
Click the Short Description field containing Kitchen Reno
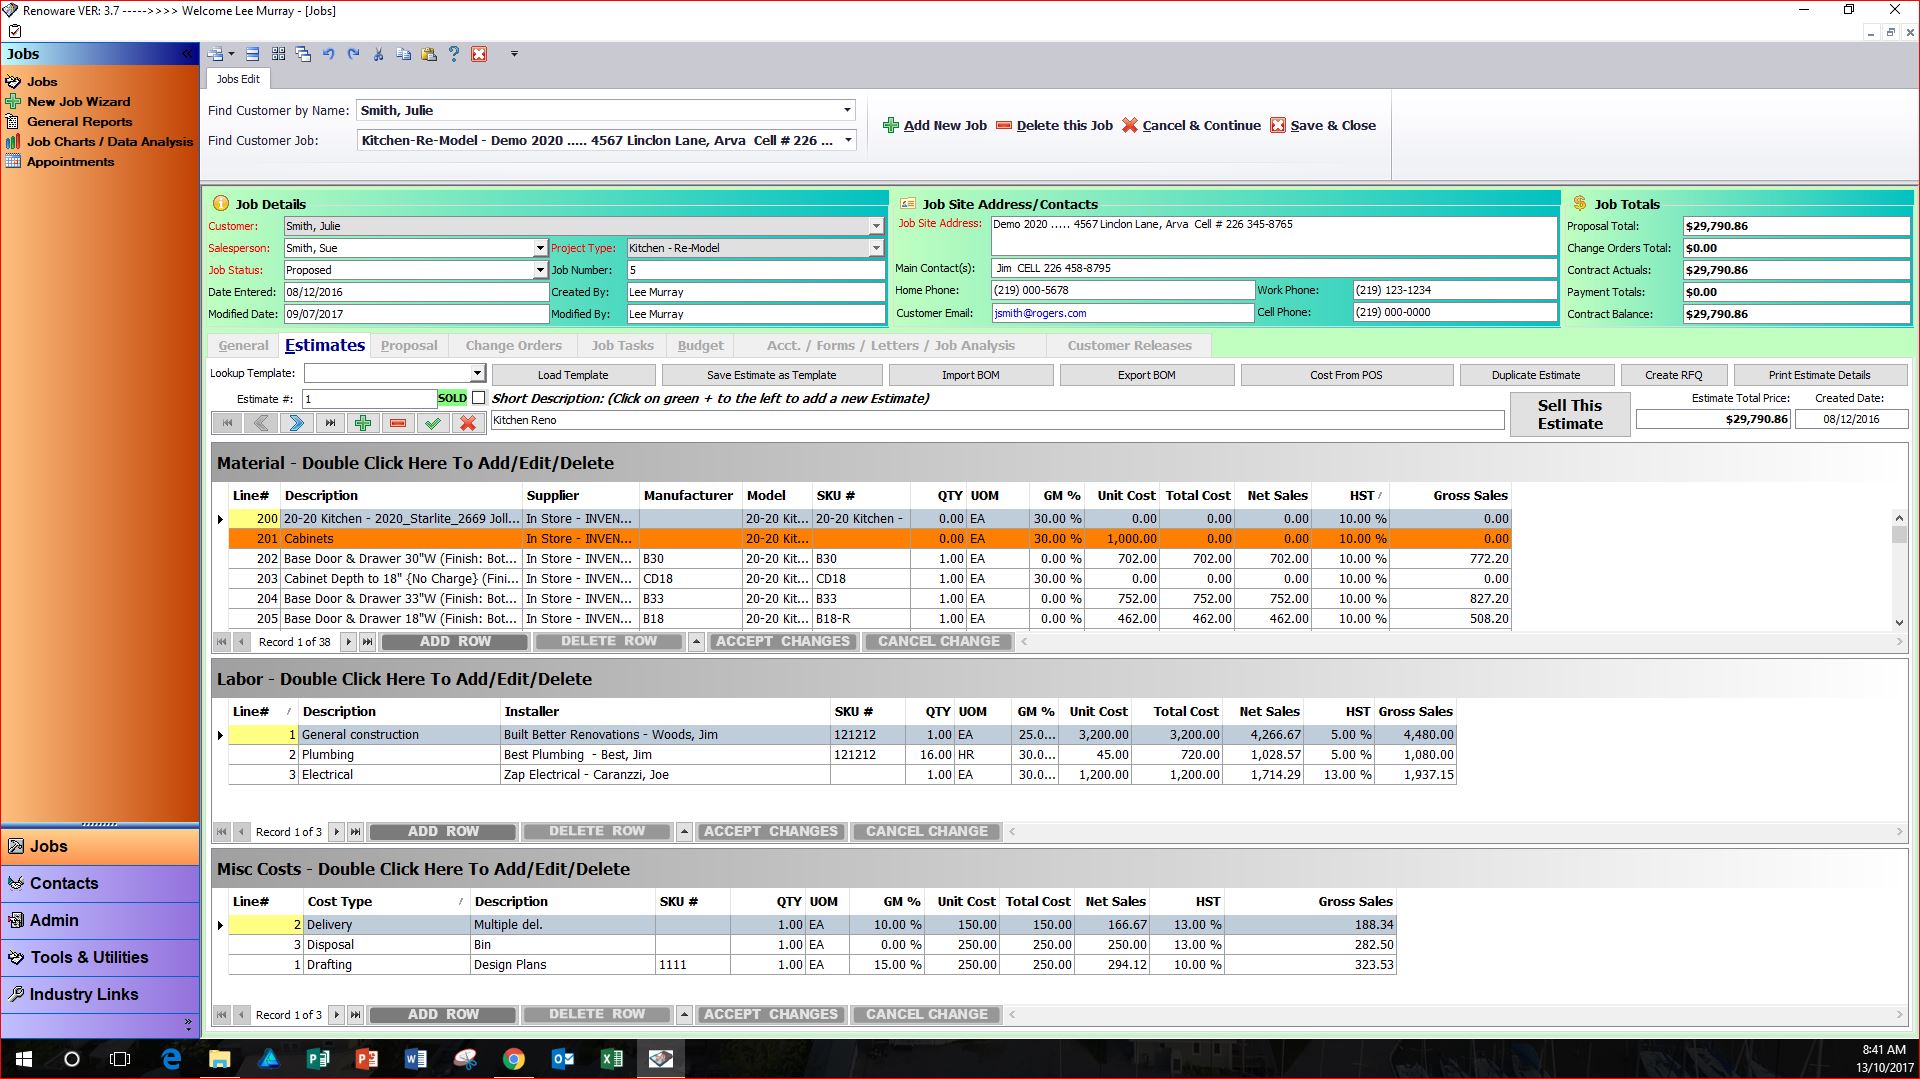997,421
